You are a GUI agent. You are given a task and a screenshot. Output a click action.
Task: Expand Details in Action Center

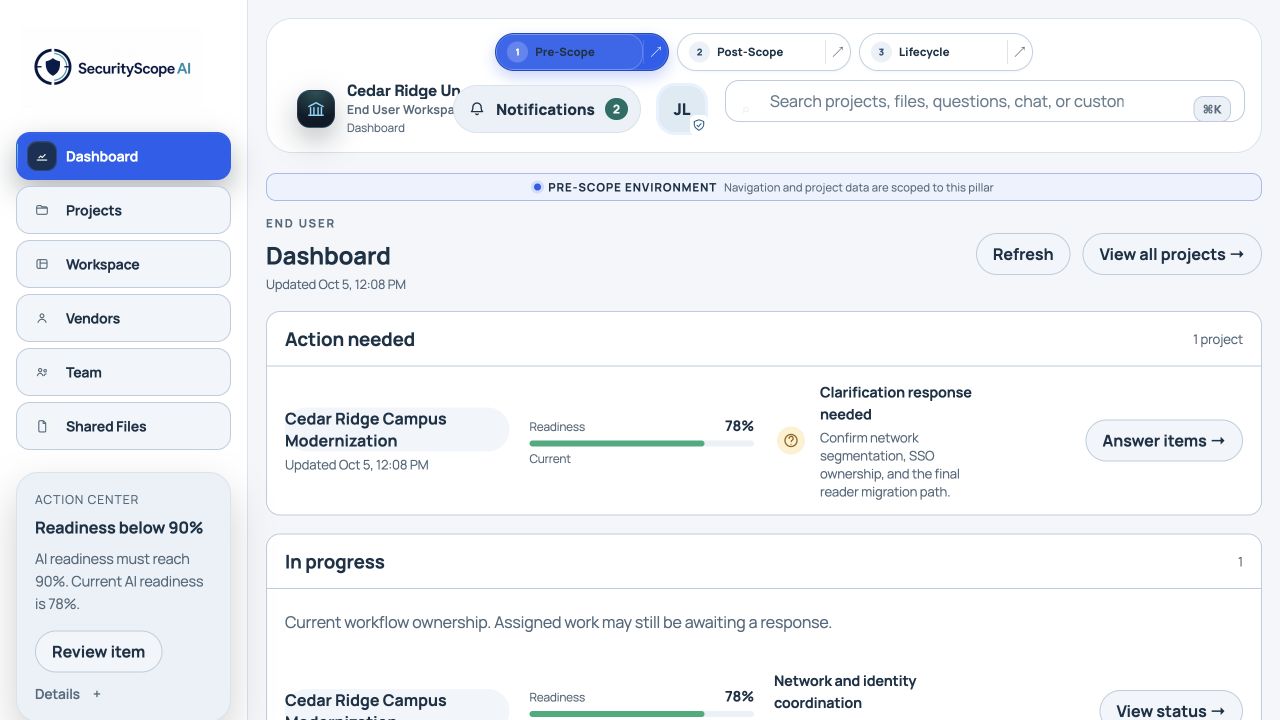pos(68,694)
